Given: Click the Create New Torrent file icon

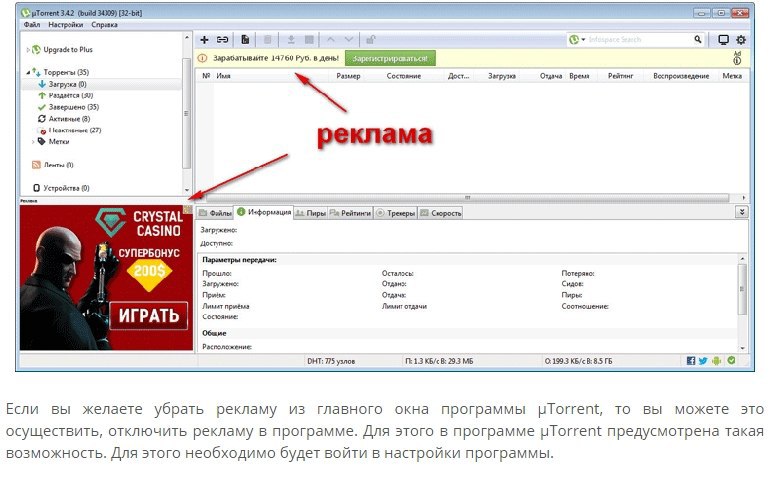Looking at the screenshot, I should coord(245,40).
